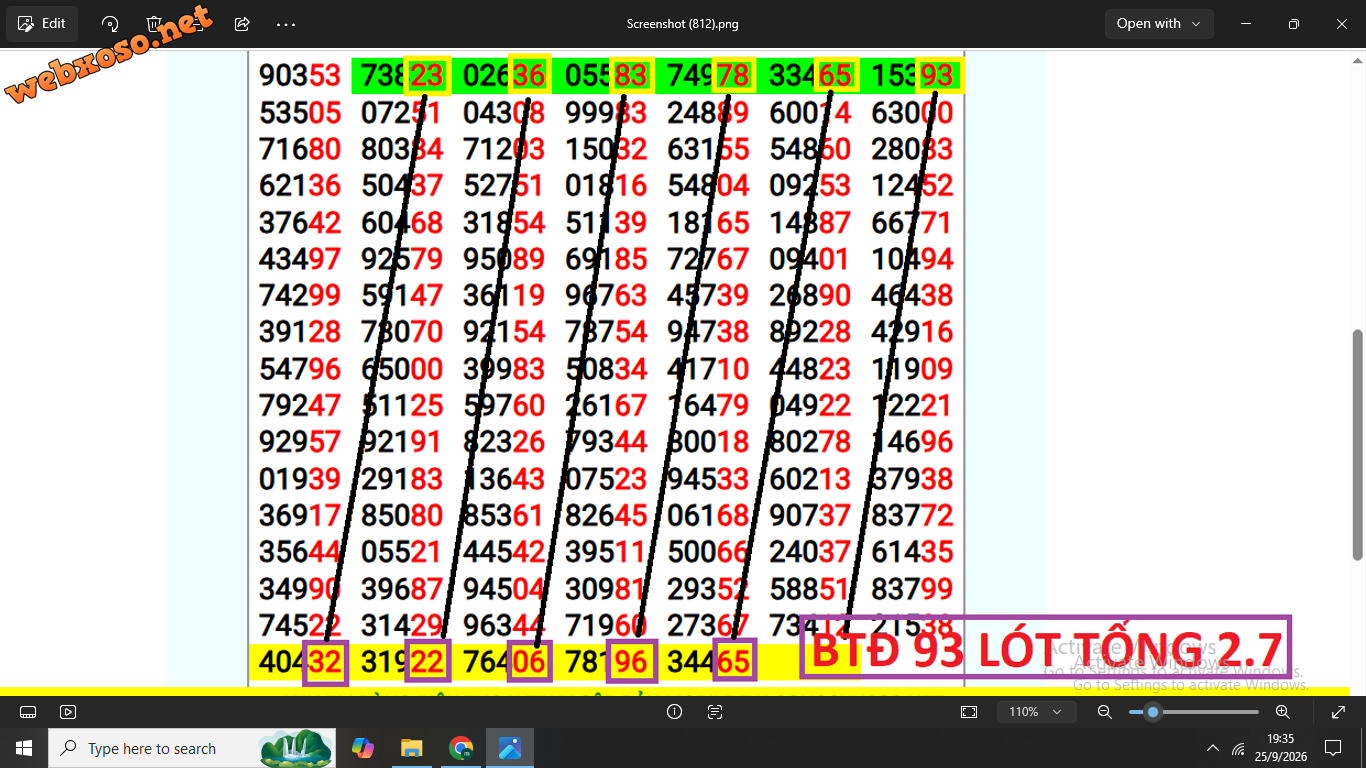Click the zoom out magnifier icon
Viewport: 1366px width, 768px height.
pyautogui.click(x=1105, y=712)
